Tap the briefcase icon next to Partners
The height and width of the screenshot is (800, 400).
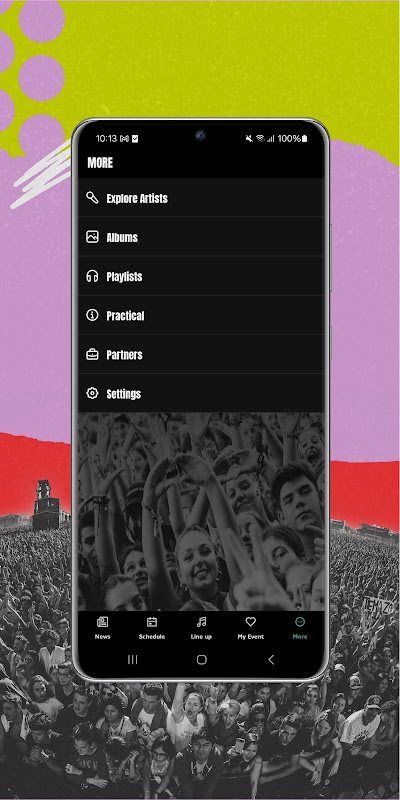click(92, 354)
